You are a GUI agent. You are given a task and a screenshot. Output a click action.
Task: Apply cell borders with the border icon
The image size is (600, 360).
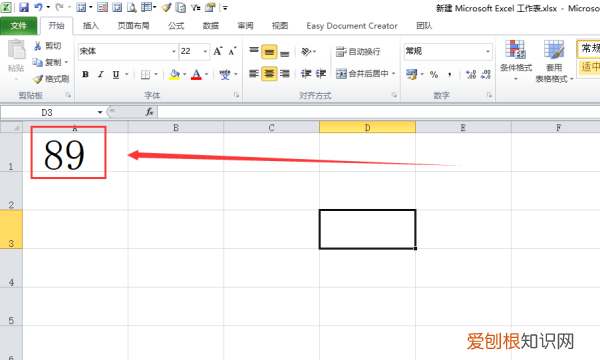(145, 74)
